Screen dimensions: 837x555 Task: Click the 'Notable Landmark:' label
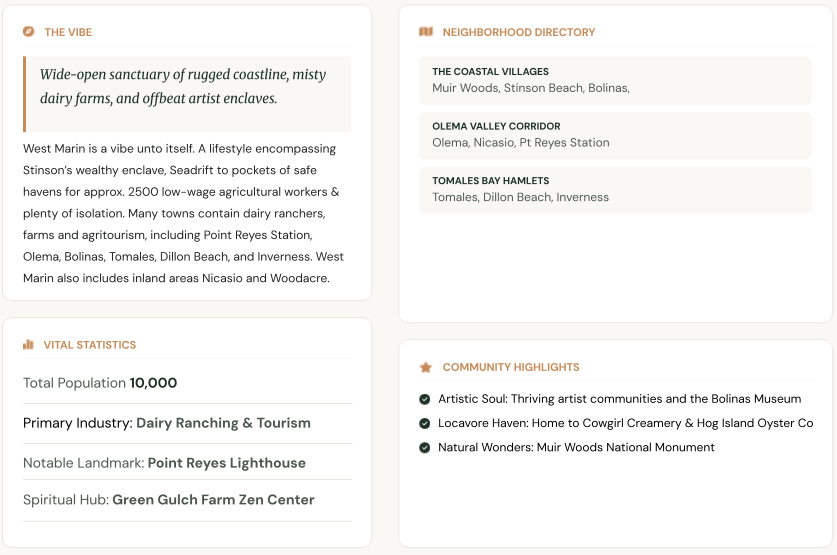coord(84,463)
